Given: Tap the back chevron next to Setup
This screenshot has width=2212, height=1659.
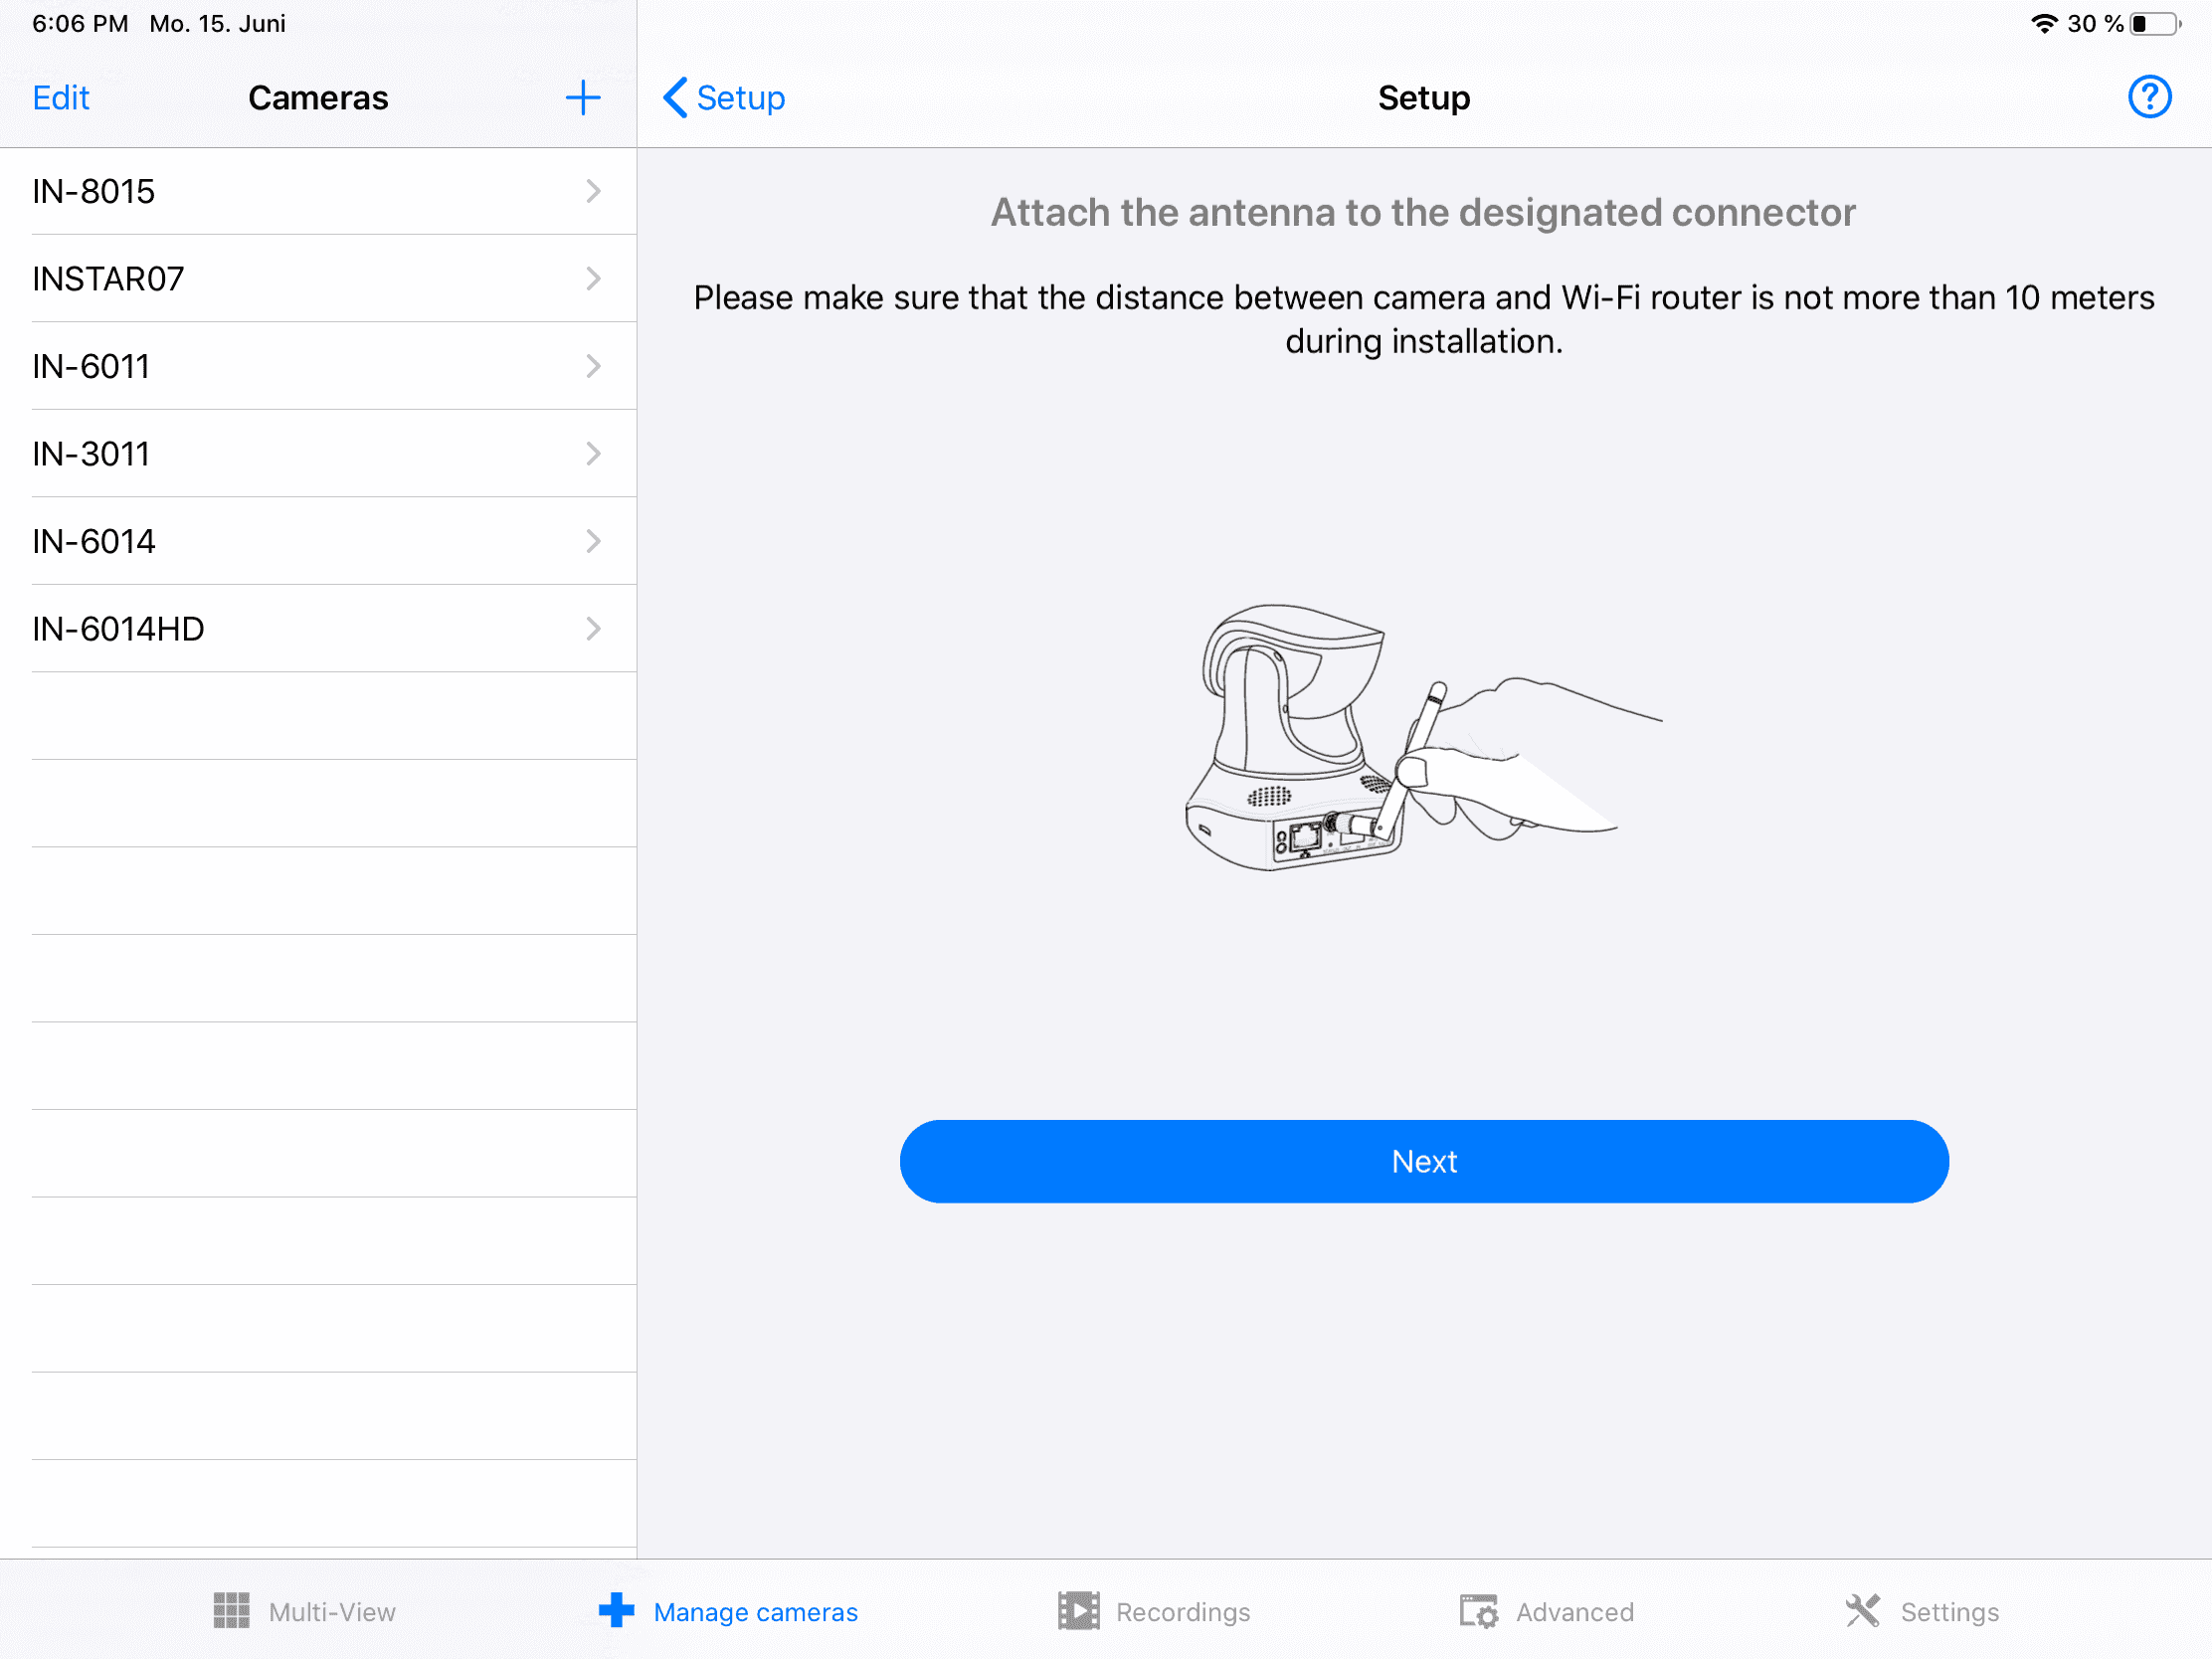Looking at the screenshot, I should tap(676, 98).
